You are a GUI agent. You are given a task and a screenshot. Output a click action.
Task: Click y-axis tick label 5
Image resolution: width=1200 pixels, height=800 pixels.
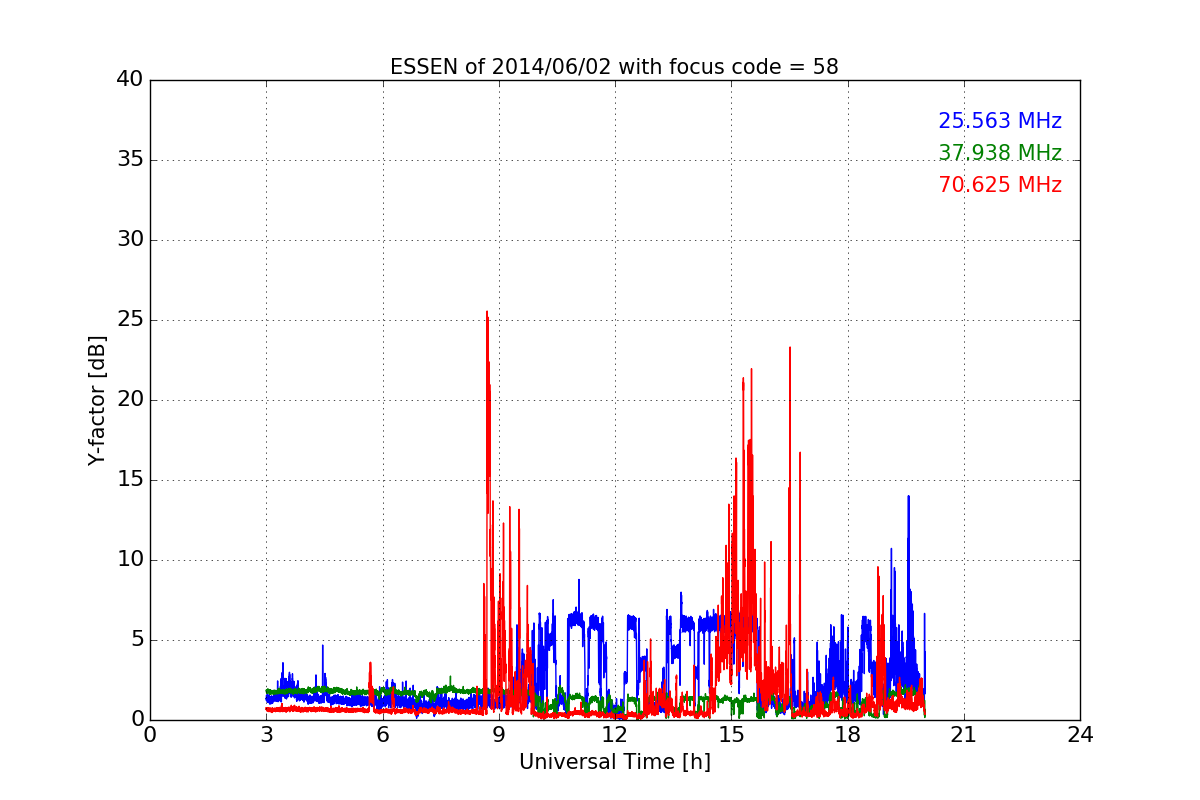click(136, 639)
